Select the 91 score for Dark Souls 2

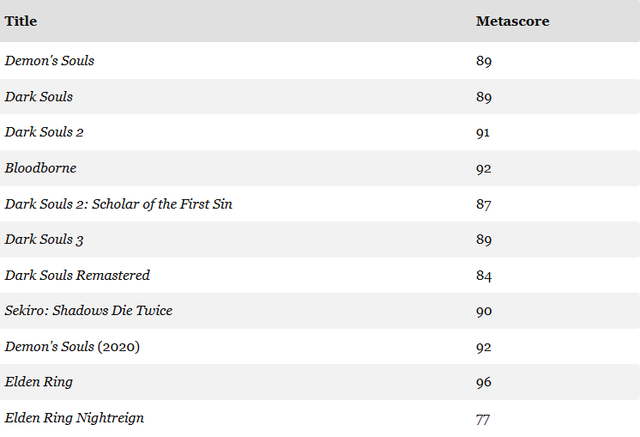(483, 132)
